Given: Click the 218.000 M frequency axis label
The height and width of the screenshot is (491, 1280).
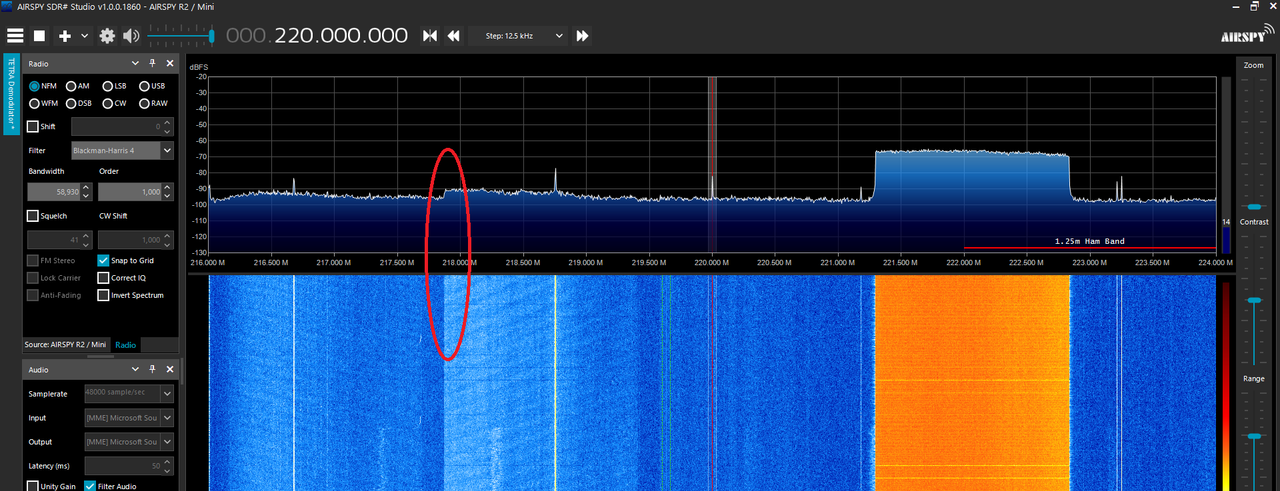Looking at the screenshot, I should coord(459,262).
